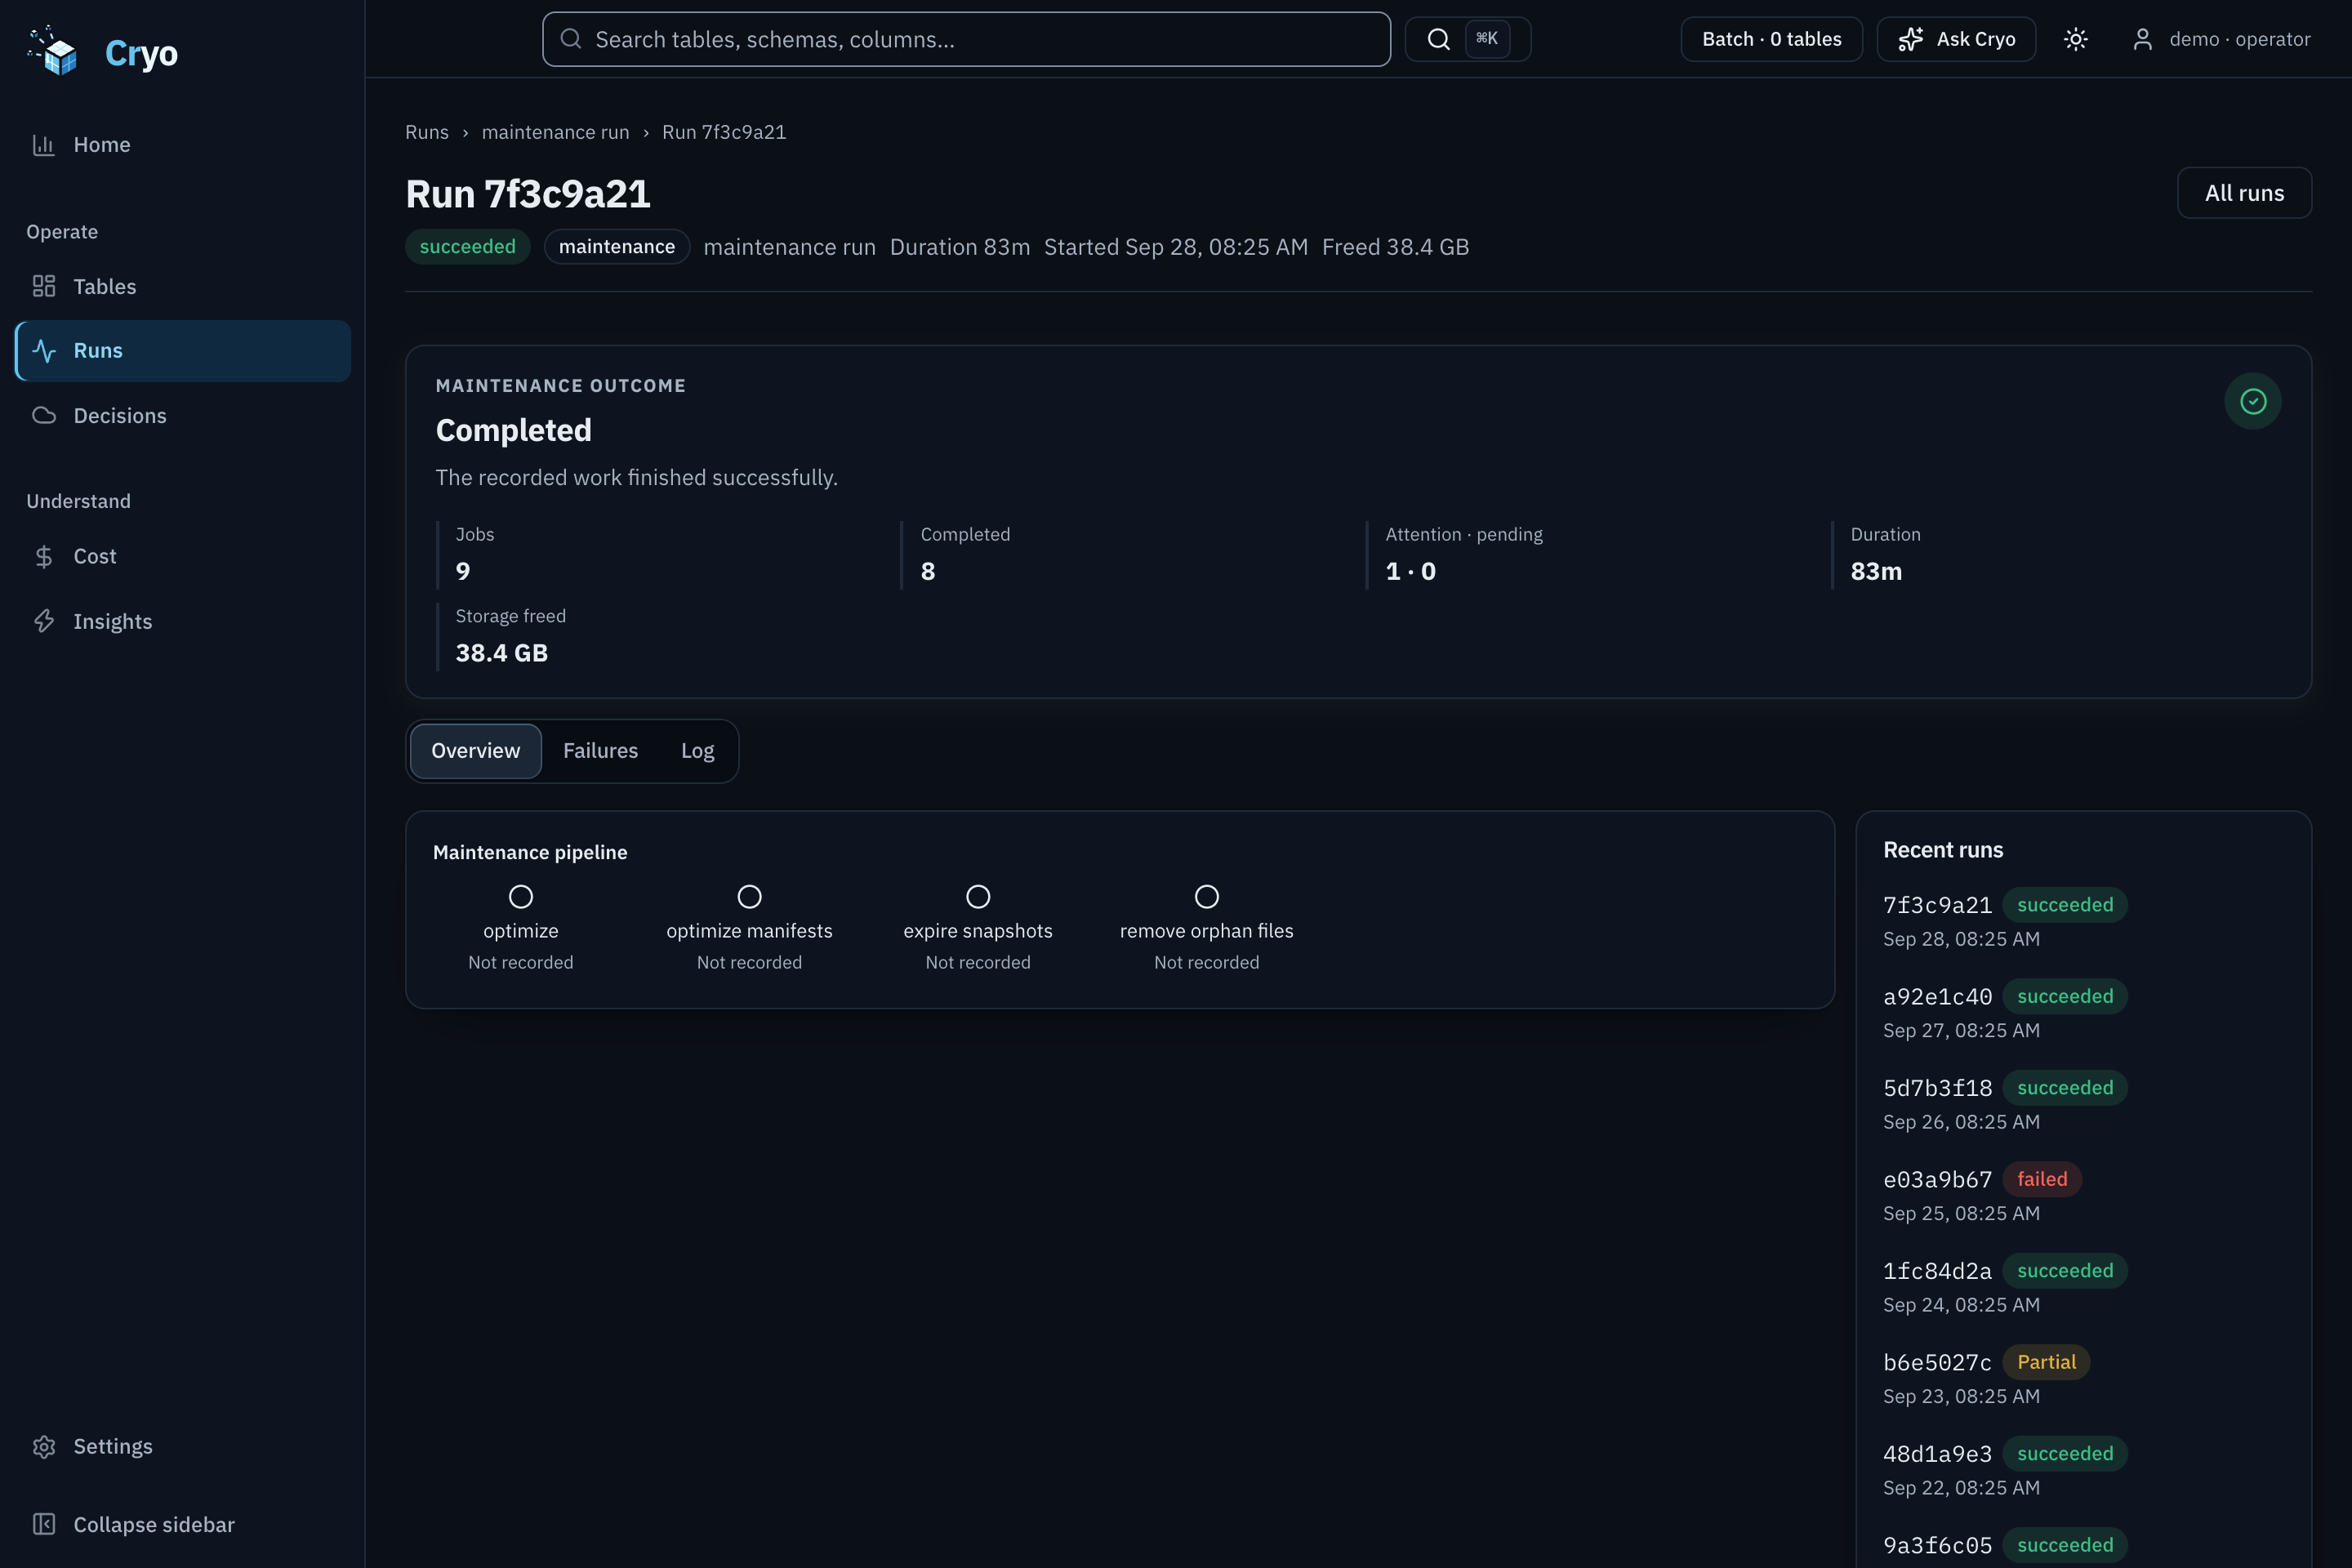
Task: Open the Batch 0 tables button
Action: click(1771, 39)
